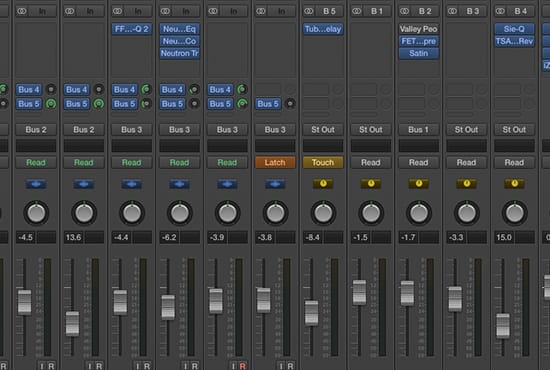Viewport: 550px width, 370px height.
Task: Click the yellow aux icon on the -1.7 channel
Action: click(x=418, y=184)
